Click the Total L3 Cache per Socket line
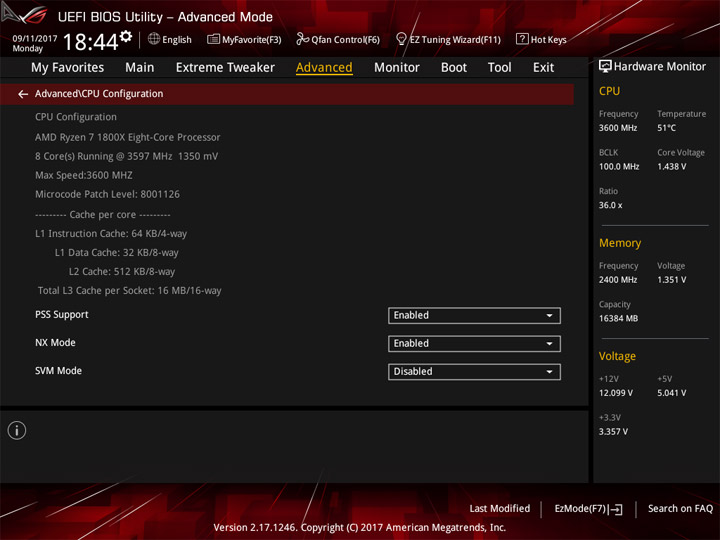720x540 pixels. (x=129, y=291)
